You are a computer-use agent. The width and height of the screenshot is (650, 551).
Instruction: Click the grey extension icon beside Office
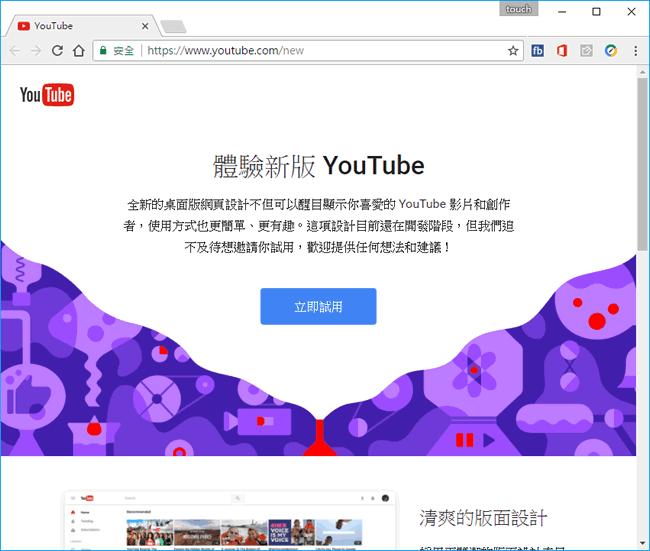point(586,50)
